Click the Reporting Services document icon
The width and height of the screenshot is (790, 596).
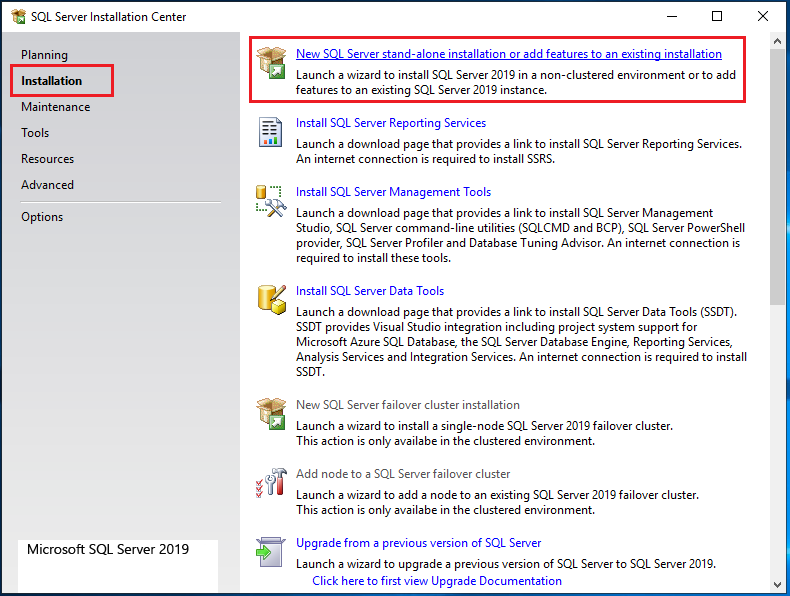pos(271,132)
